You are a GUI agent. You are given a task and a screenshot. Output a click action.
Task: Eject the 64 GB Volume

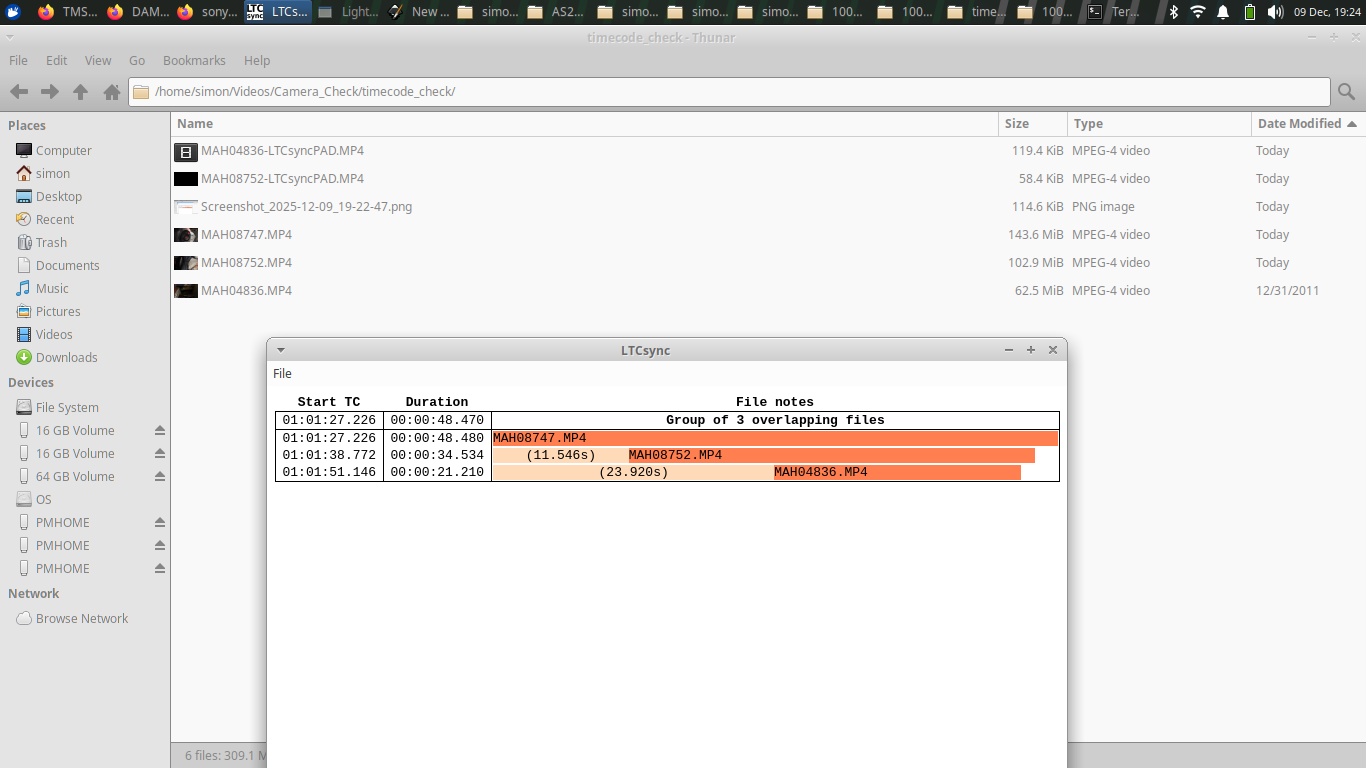click(x=159, y=476)
